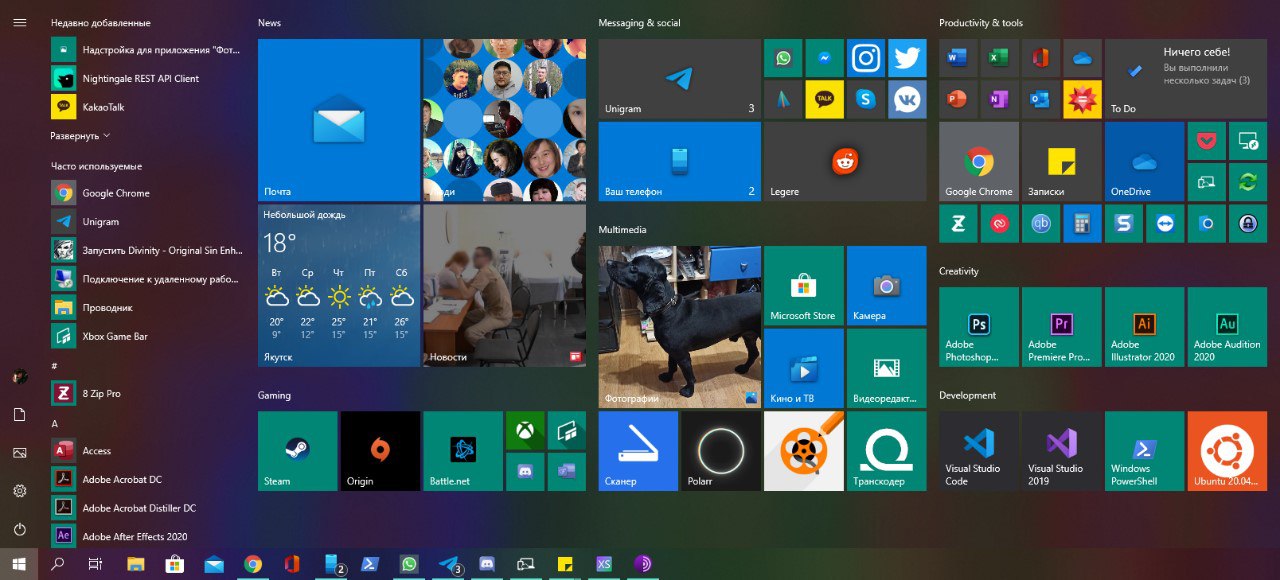
Task: Launch the Office tile in Productivity & tools
Action: (1041, 58)
